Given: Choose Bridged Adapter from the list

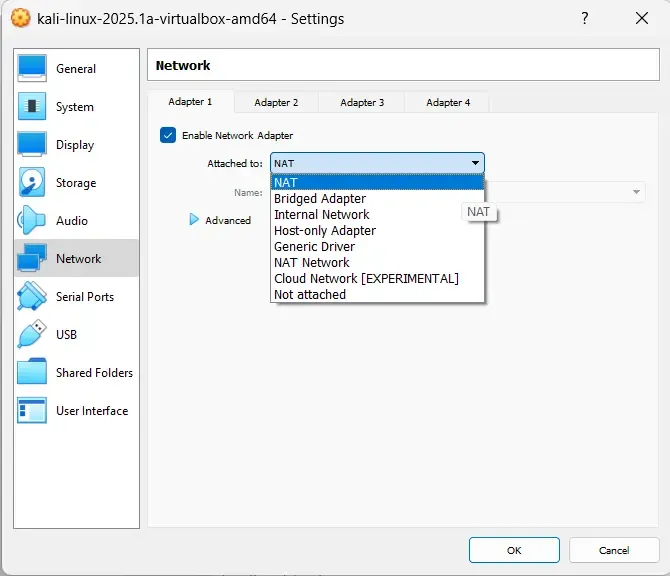Looking at the screenshot, I should [x=320, y=198].
